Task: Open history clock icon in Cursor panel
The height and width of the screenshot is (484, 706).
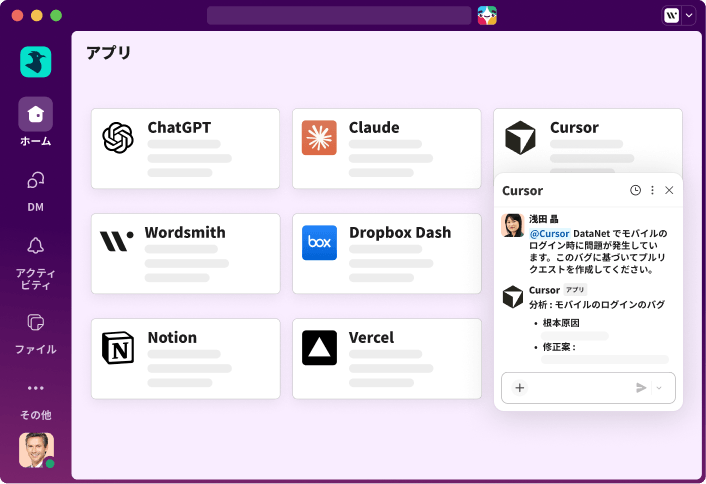Action: tap(635, 190)
